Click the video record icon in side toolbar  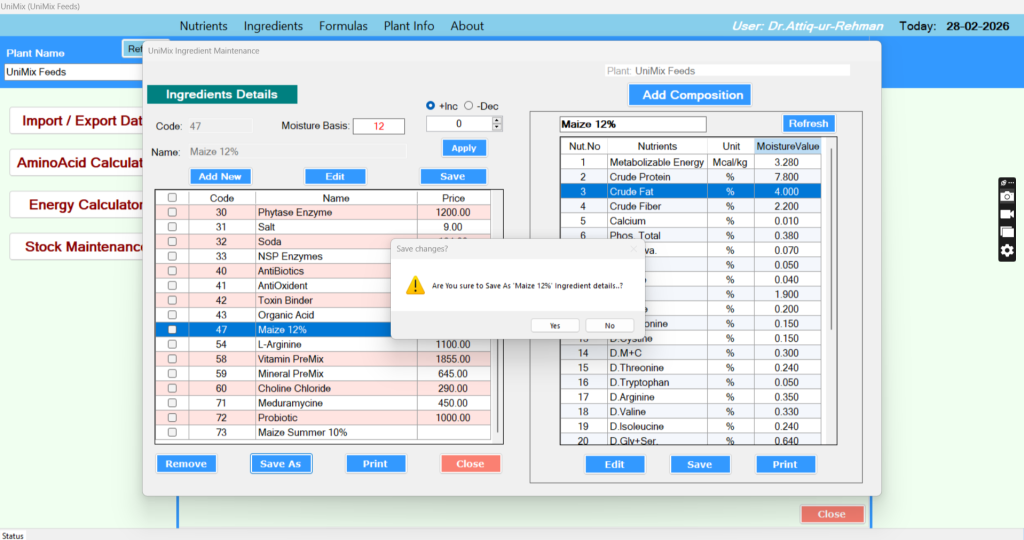point(1007,215)
